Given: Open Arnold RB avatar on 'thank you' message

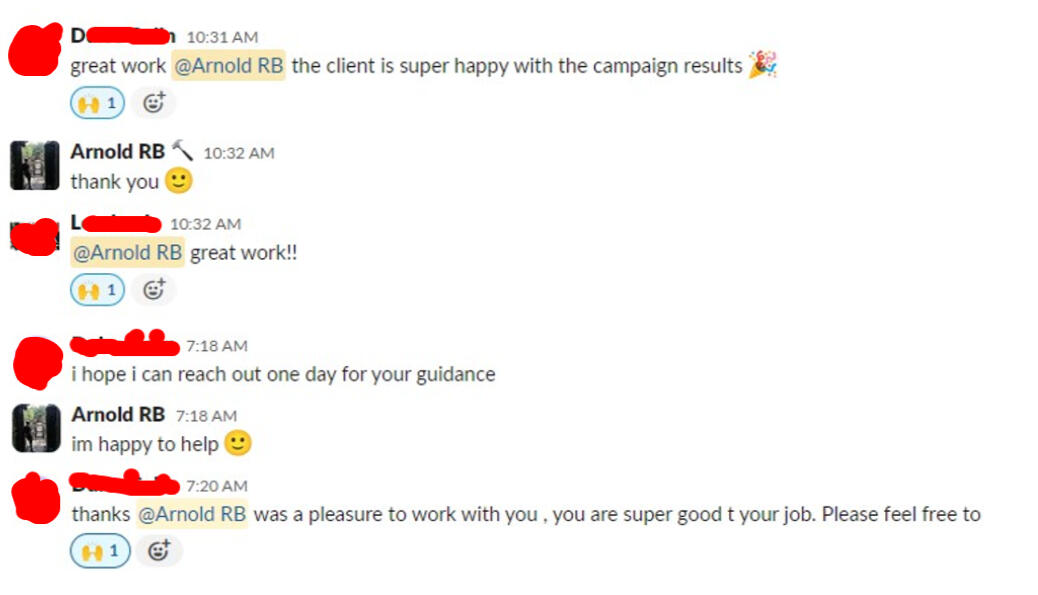Looking at the screenshot, I should pos(34,165).
